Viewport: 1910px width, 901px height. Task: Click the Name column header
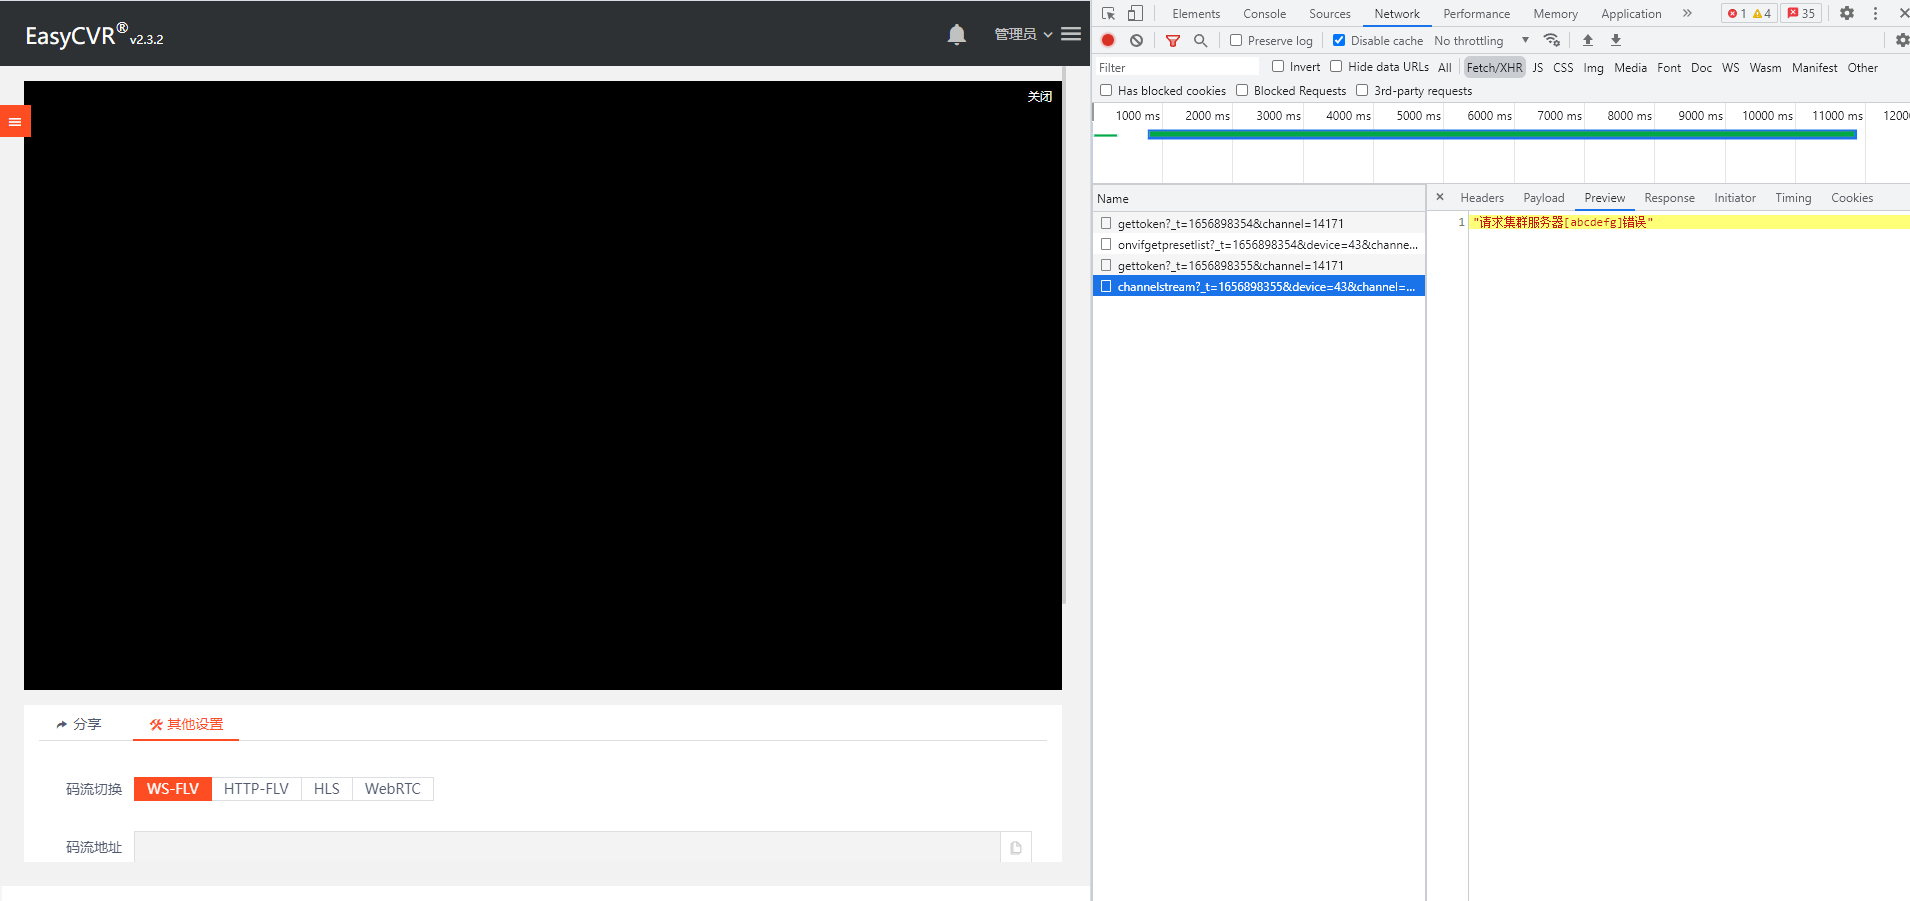point(1259,198)
